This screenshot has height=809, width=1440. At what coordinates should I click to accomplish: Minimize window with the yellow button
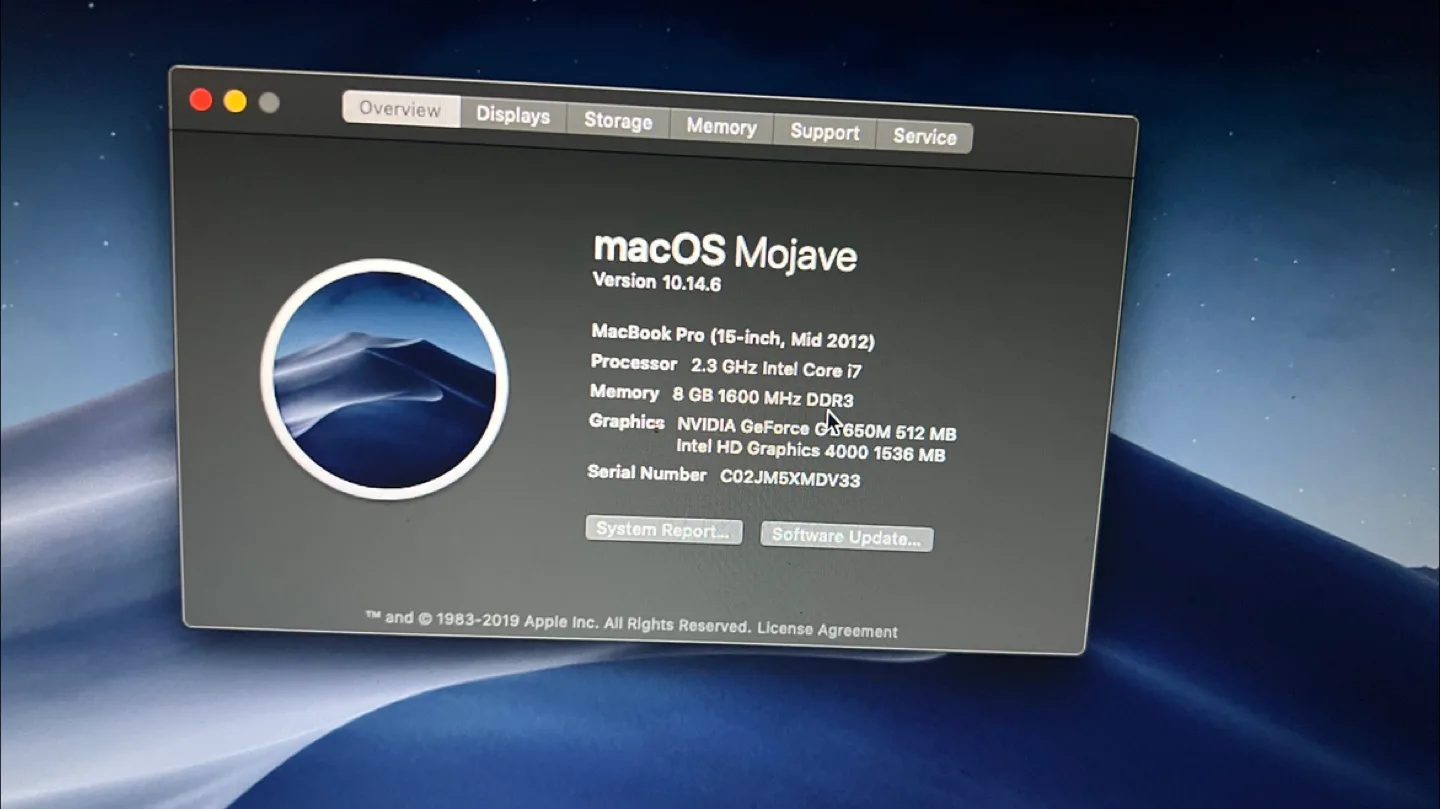[235, 101]
